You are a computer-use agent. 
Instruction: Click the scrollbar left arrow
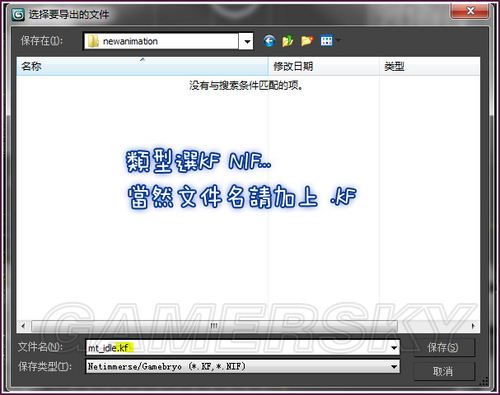tap(23, 326)
